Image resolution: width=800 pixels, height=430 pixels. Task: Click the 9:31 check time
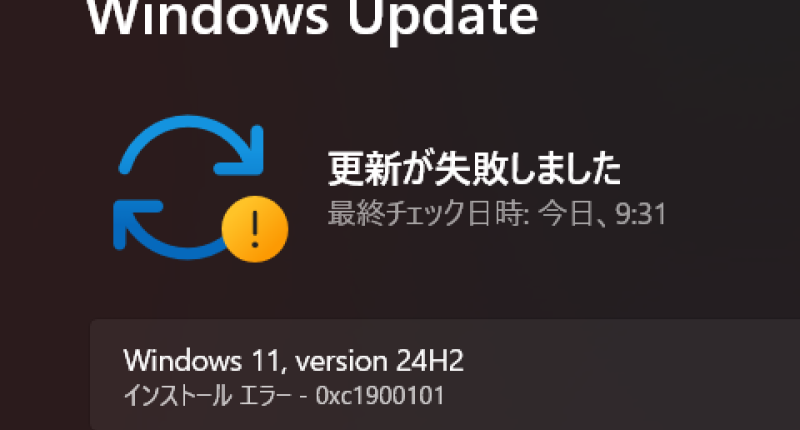point(641,214)
